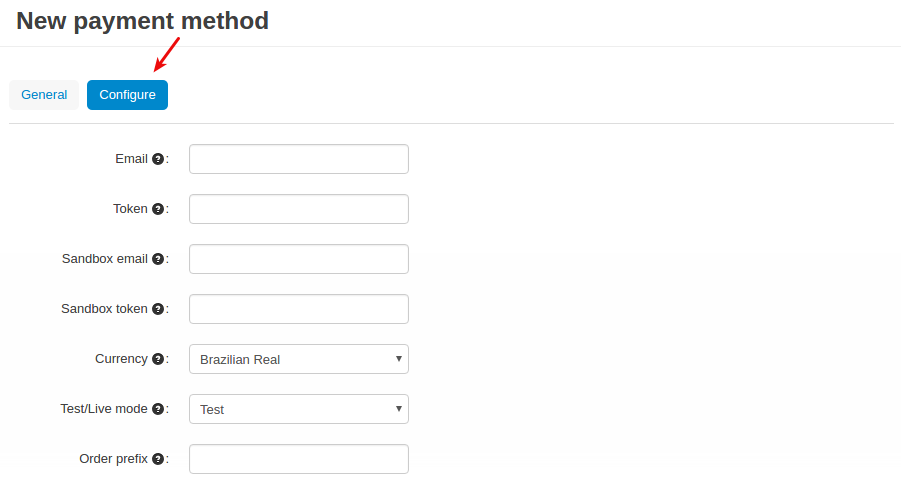Image resolution: width=901 pixels, height=498 pixels.
Task: Open the Test/Live mode dropdown
Action: pos(299,409)
